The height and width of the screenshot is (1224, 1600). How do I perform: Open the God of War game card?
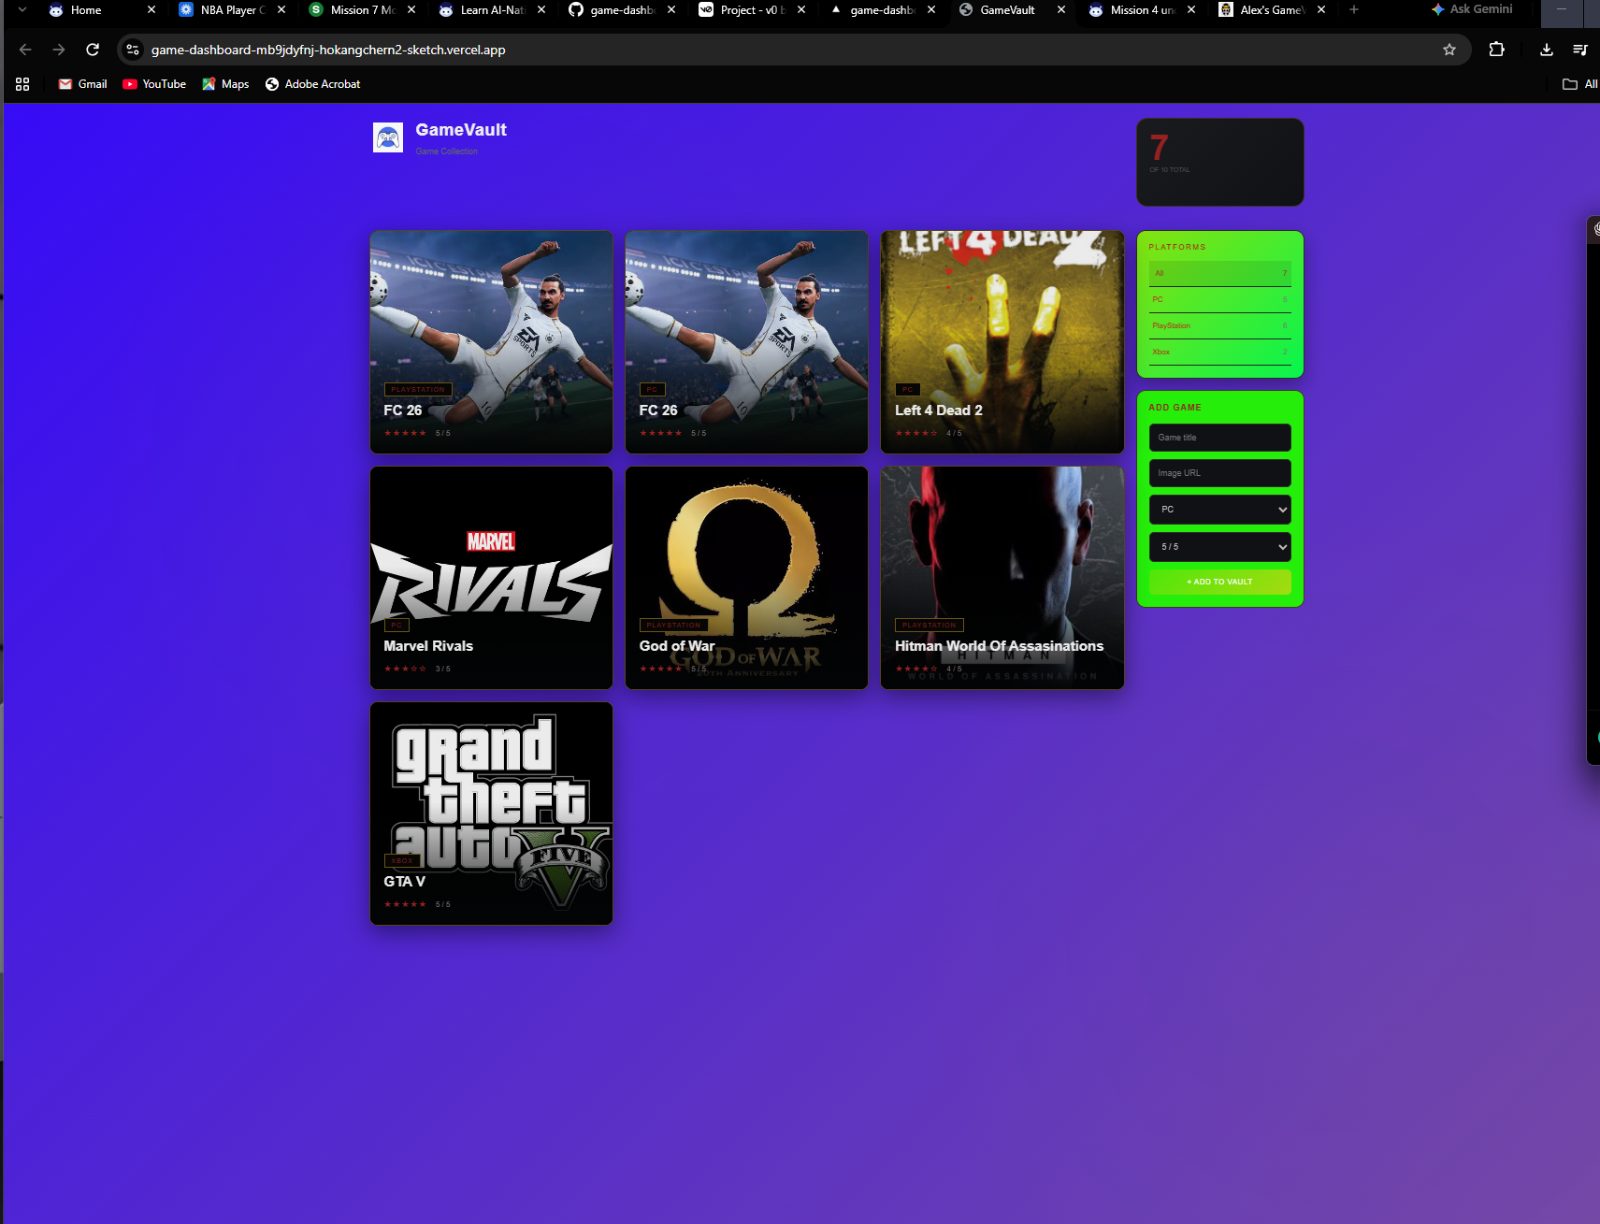pyautogui.click(x=746, y=577)
